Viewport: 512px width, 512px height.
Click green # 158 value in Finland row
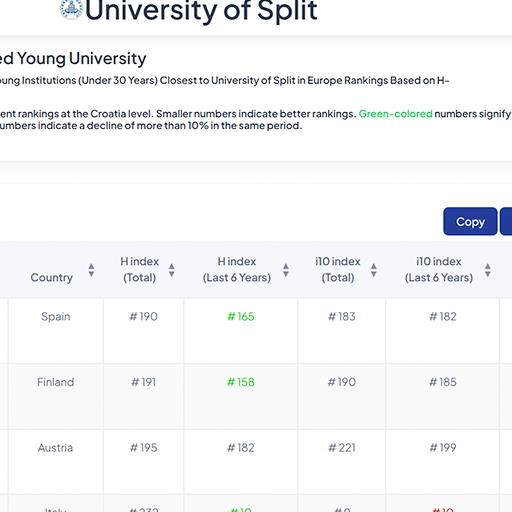241,382
